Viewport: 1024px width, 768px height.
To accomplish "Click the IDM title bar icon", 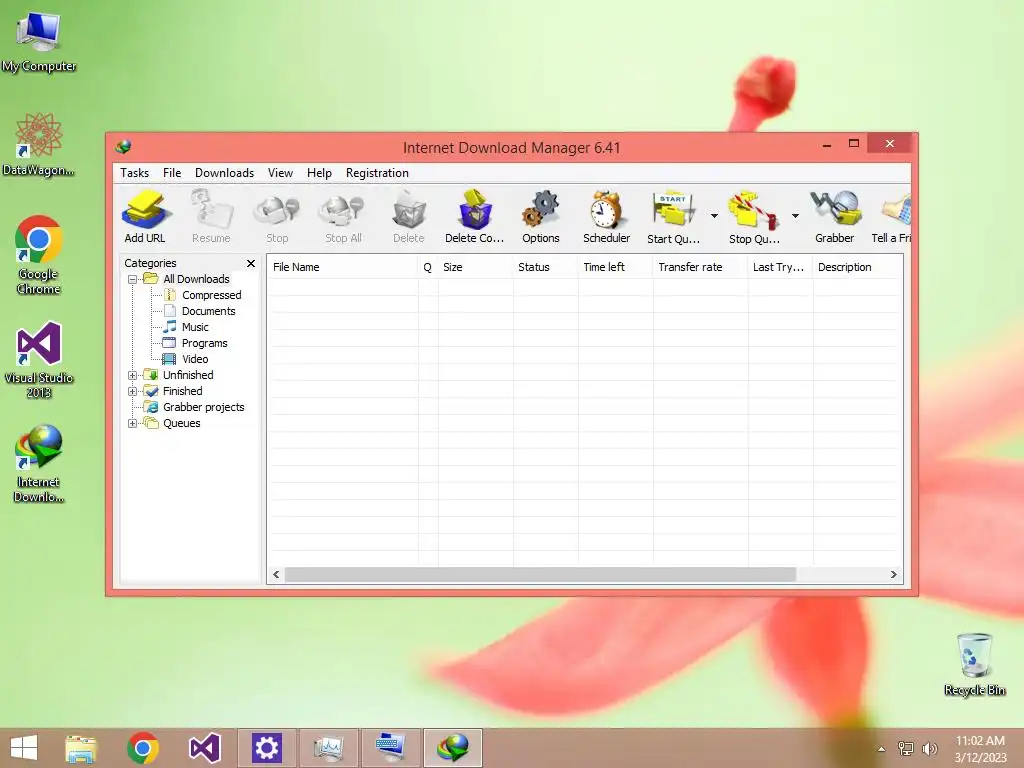I will pyautogui.click(x=123, y=147).
